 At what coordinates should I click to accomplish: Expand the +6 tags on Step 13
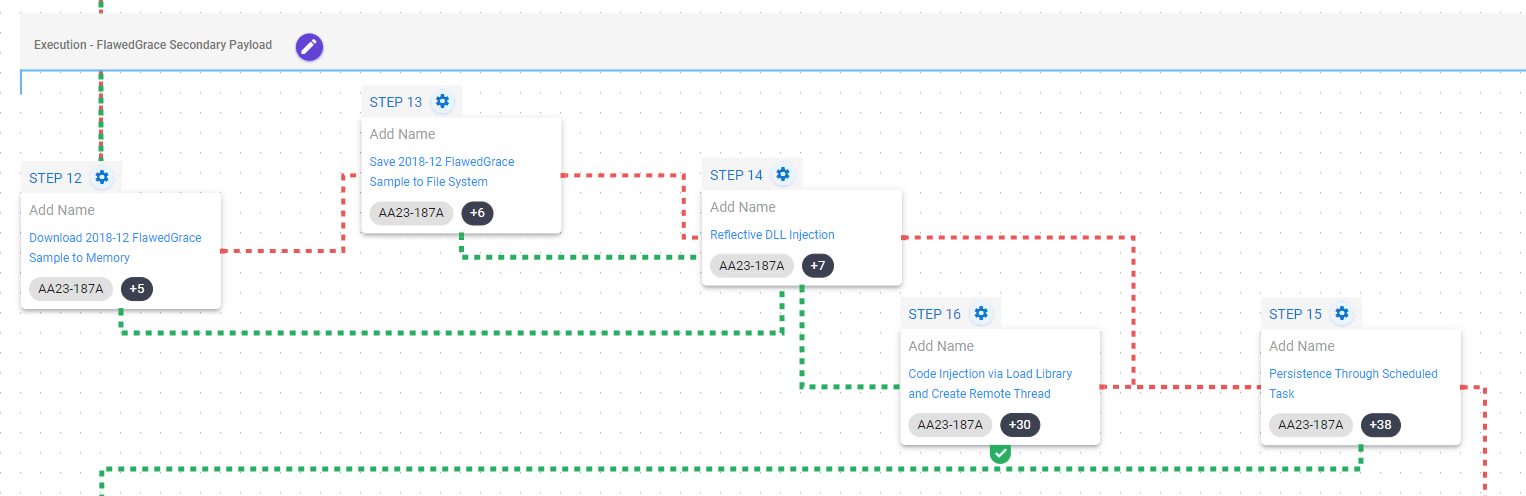click(x=477, y=213)
